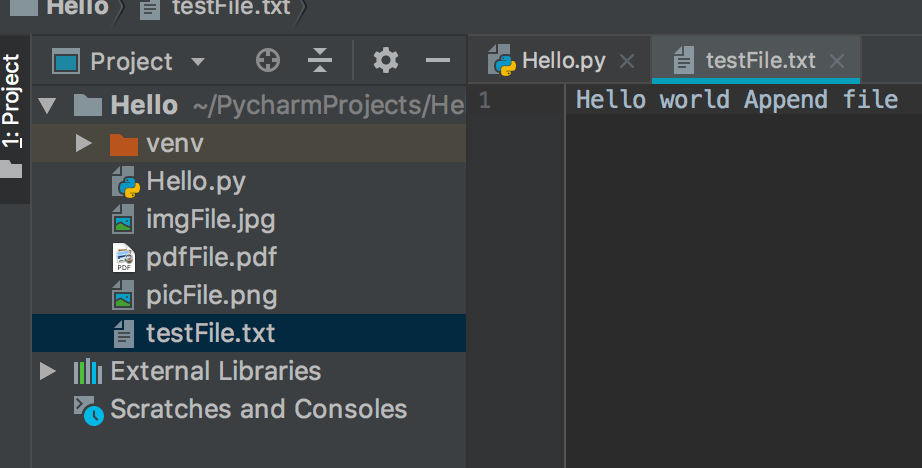The height and width of the screenshot is (468, 922).
Task: Click the locate current file target icon
Action: pyautogui.click(x=268, y=61)
